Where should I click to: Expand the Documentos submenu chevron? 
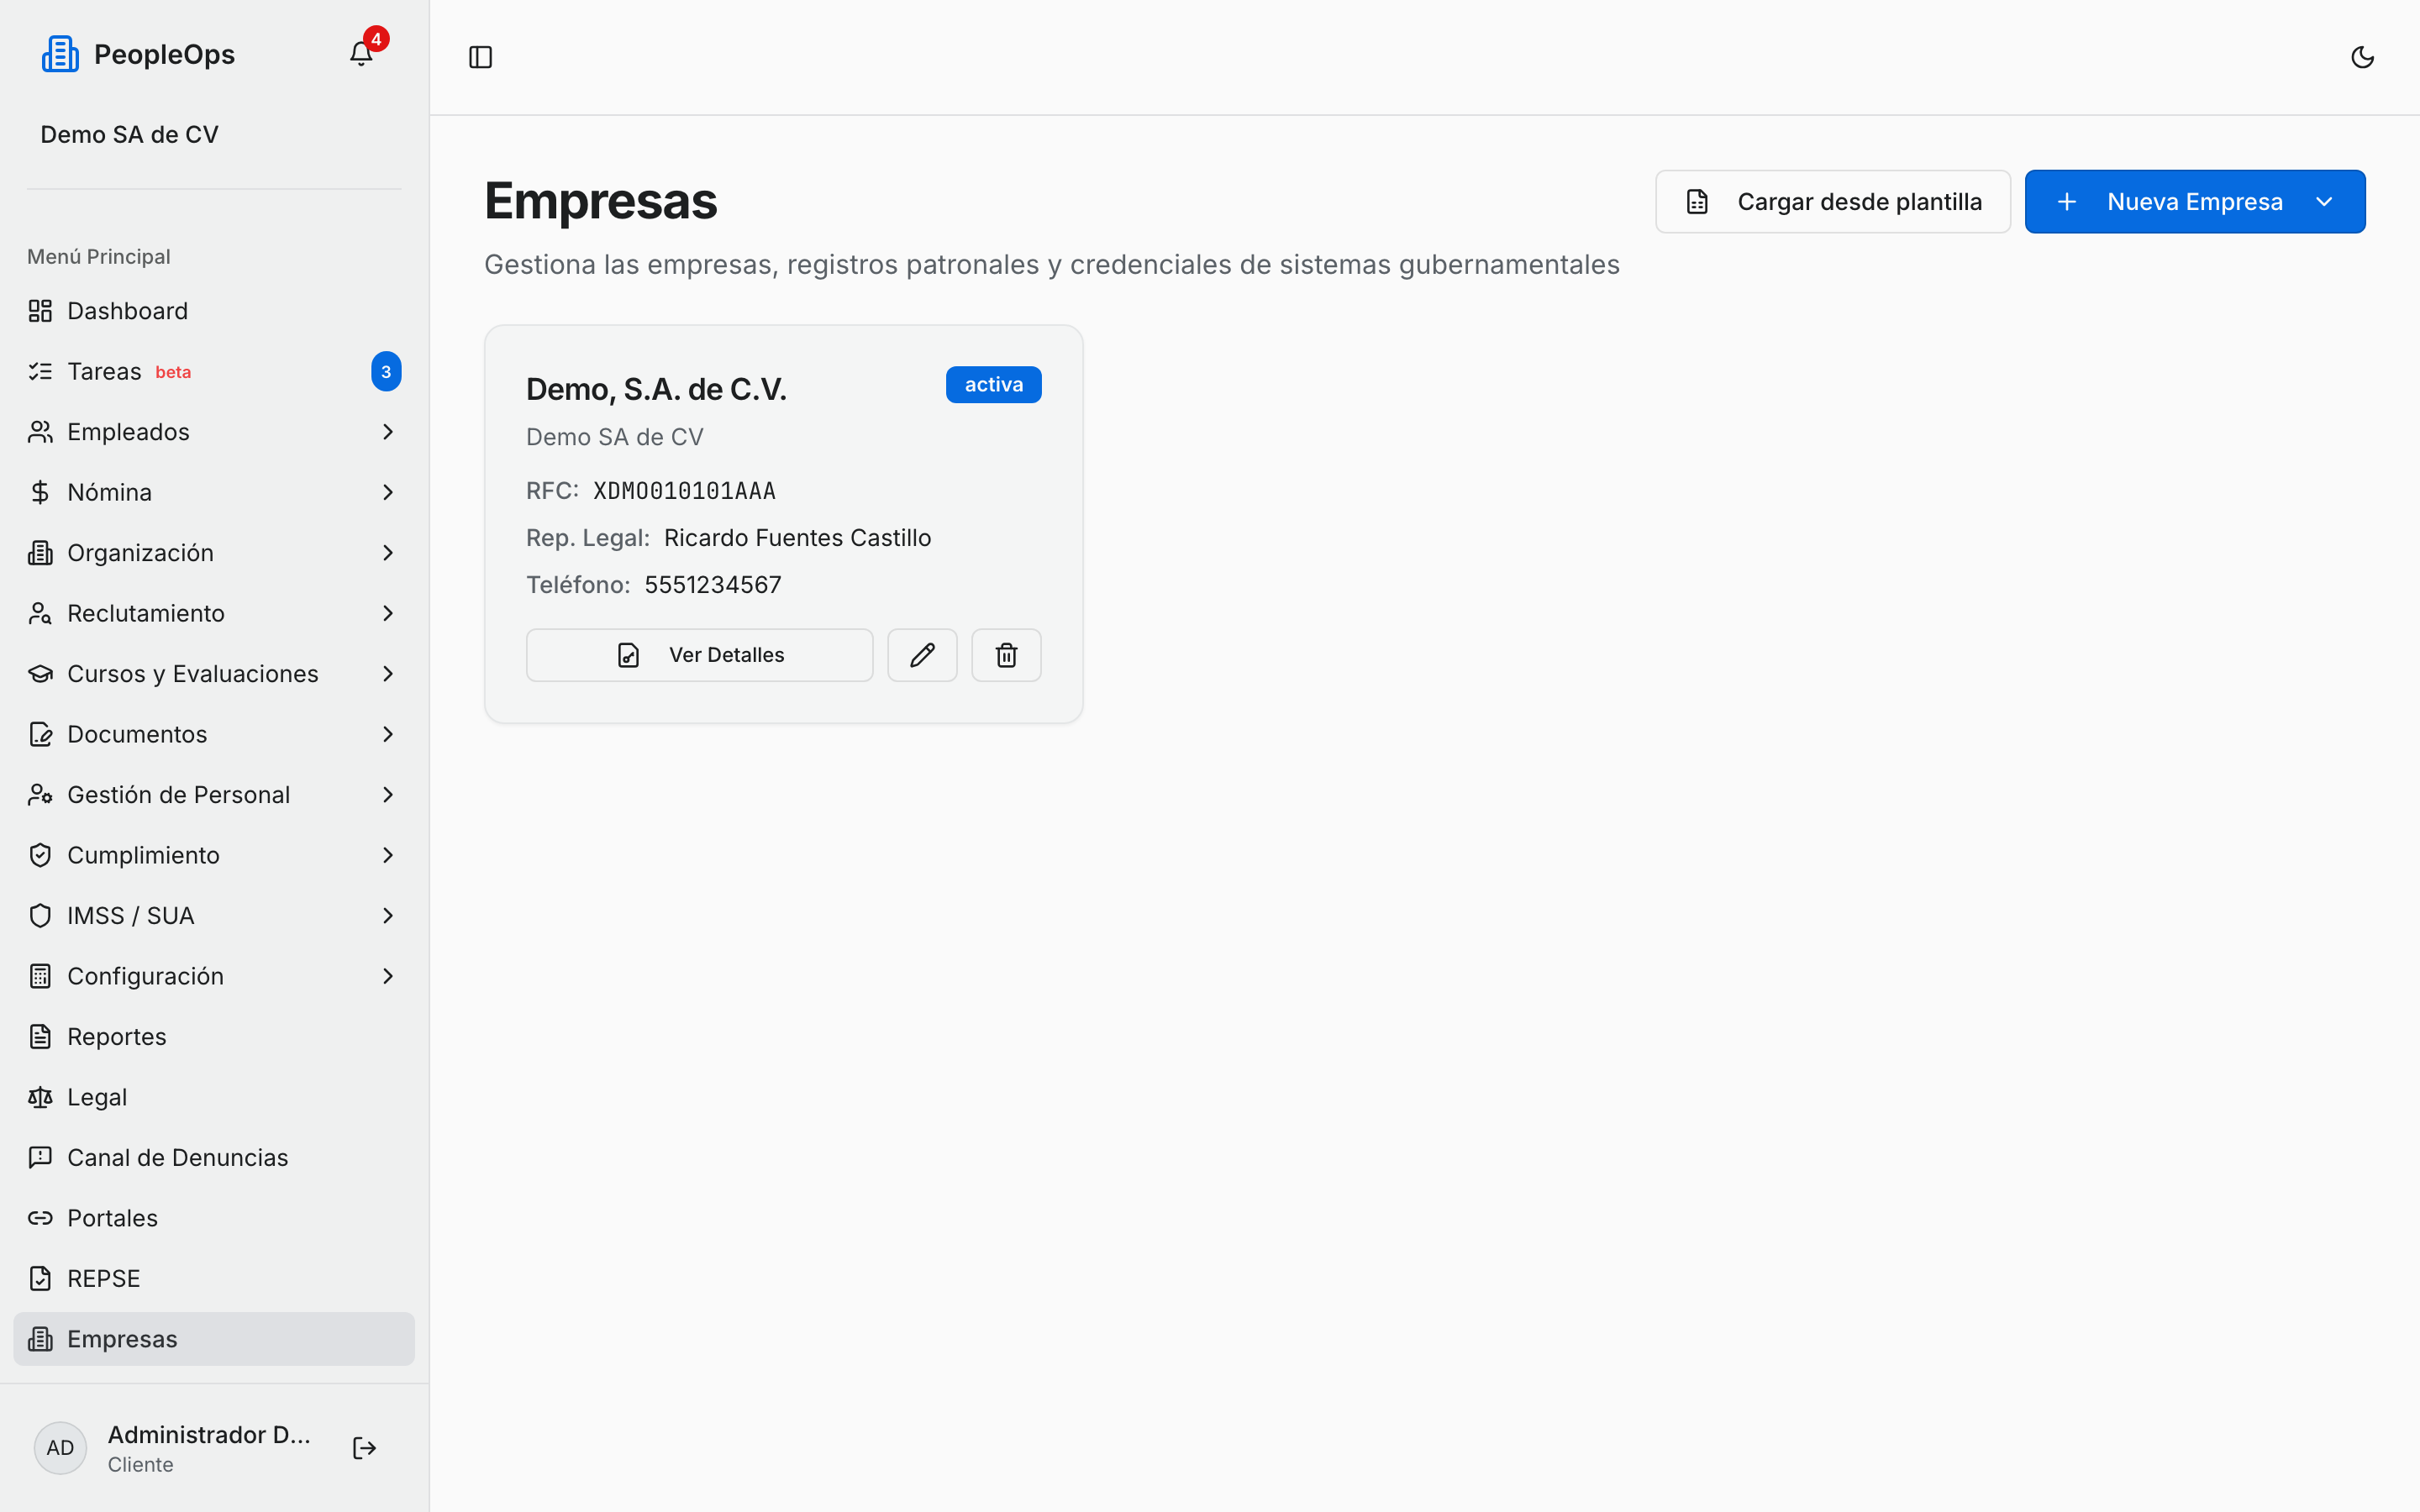point(388,734)
